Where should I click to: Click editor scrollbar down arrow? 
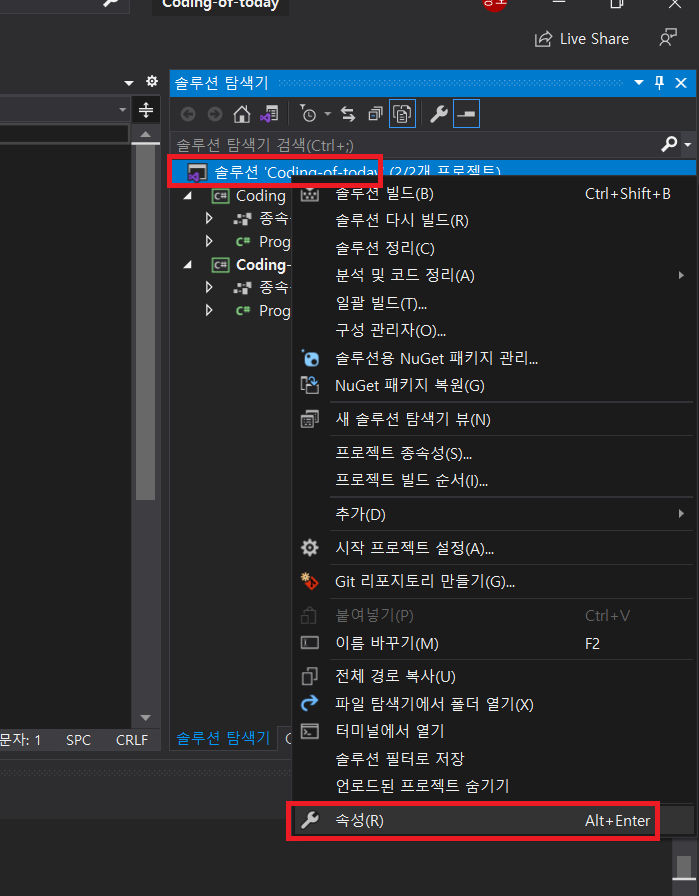point(145,718)
